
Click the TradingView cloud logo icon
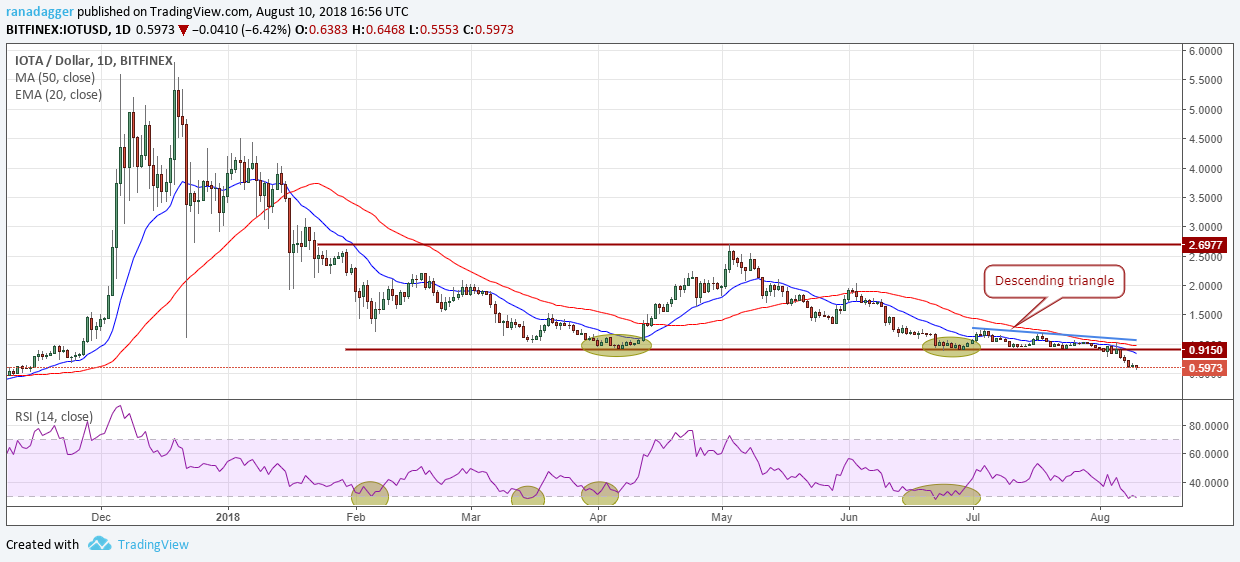pos(98,544)
